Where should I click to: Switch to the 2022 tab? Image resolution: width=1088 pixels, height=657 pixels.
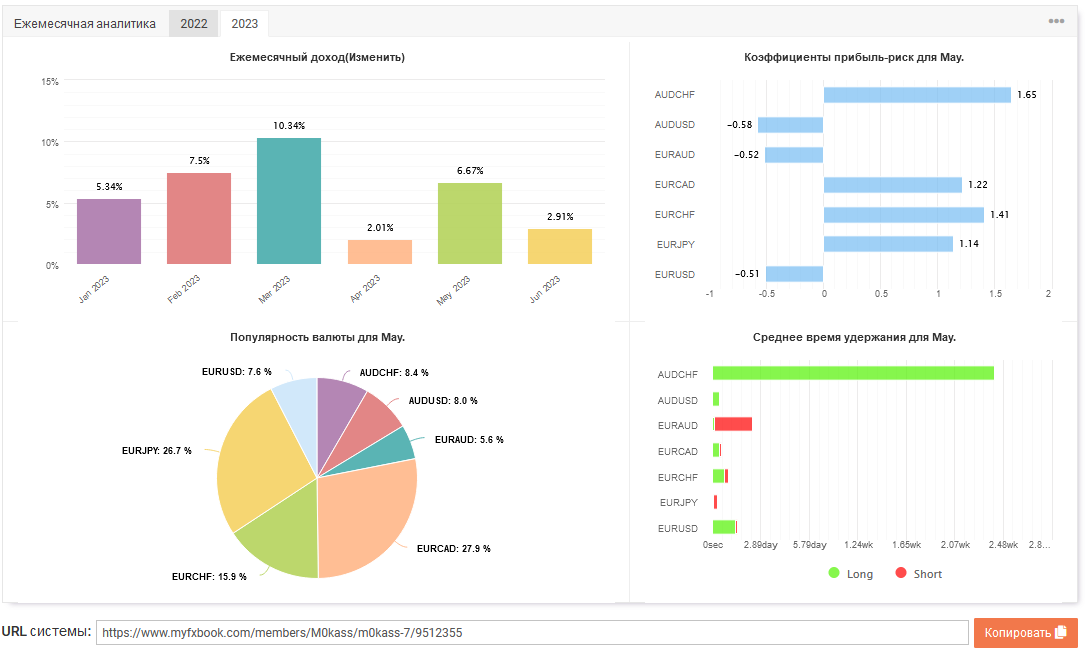[x=194, y=24]
